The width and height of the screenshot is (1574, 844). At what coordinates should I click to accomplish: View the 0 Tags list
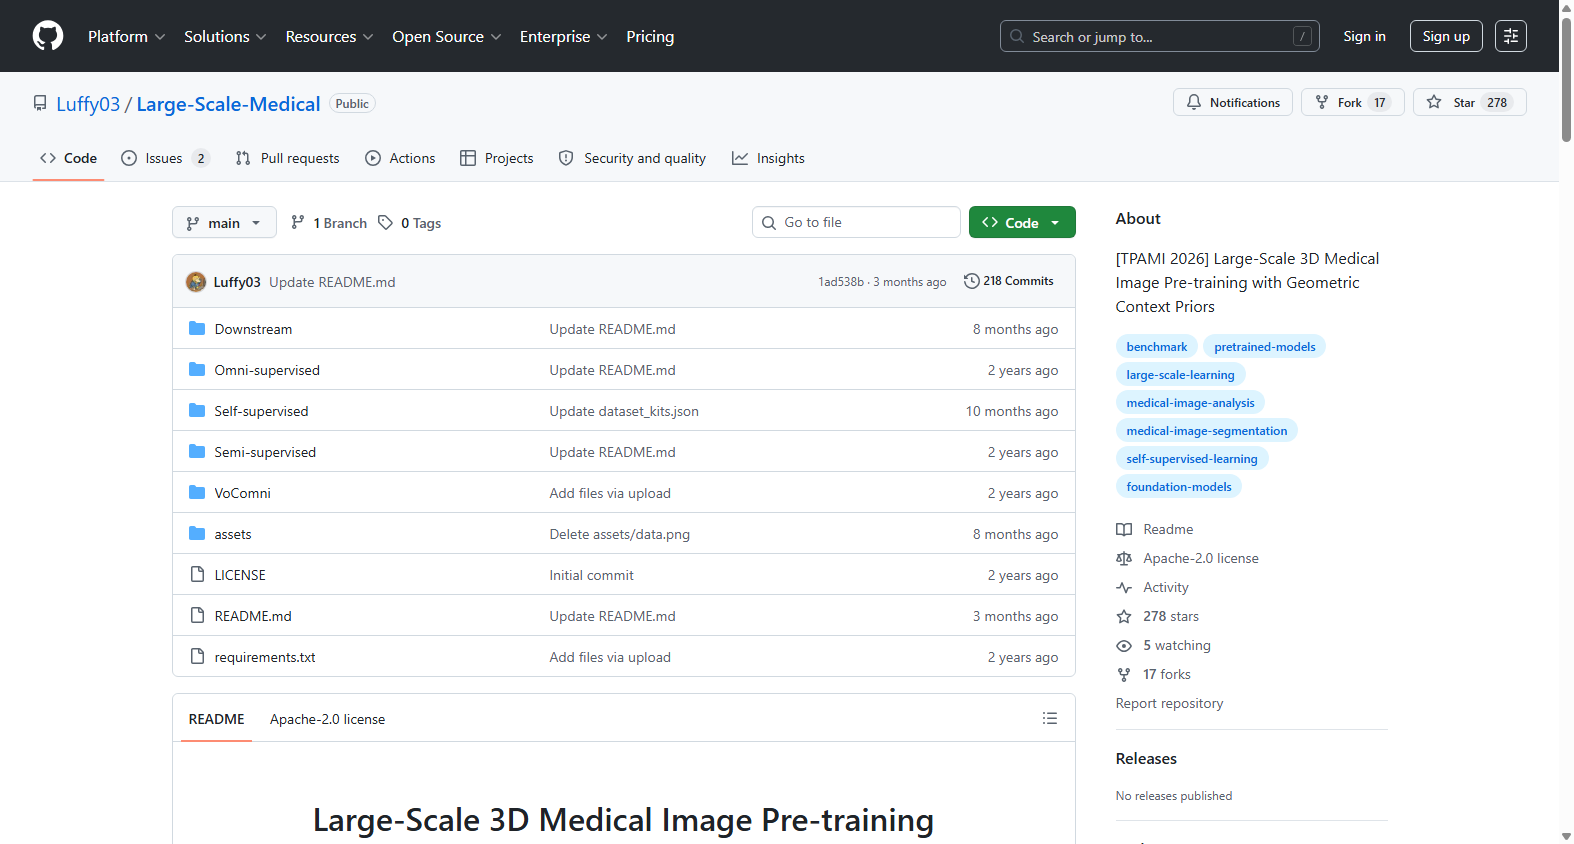click(410, 223)
